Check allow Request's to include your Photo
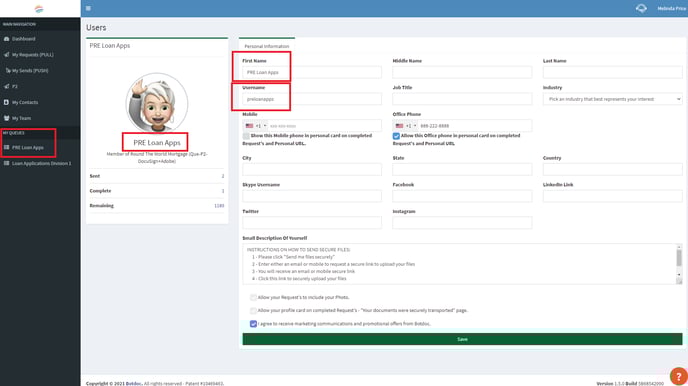This screenshot has width=688, height=386. pyautogui.click(x=253, y=297)
